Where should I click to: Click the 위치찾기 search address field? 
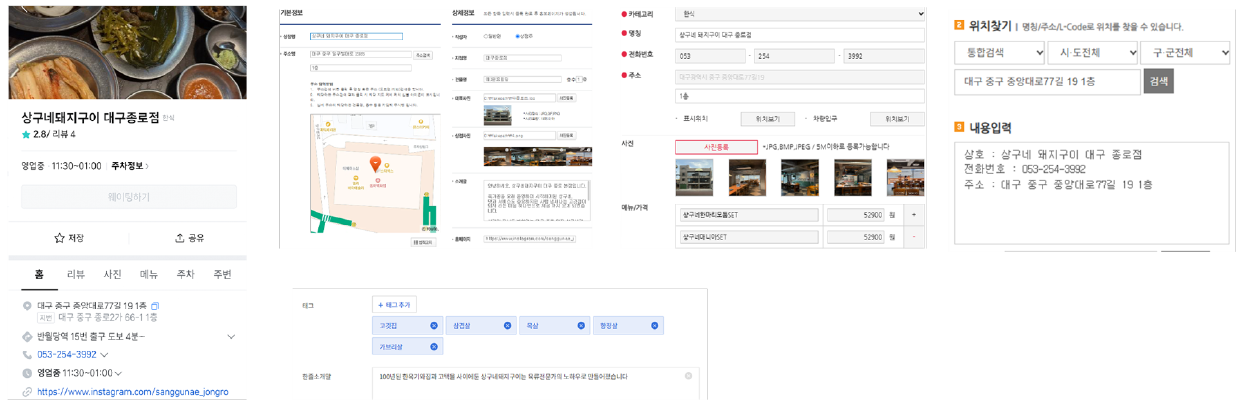pos(1047,81)
